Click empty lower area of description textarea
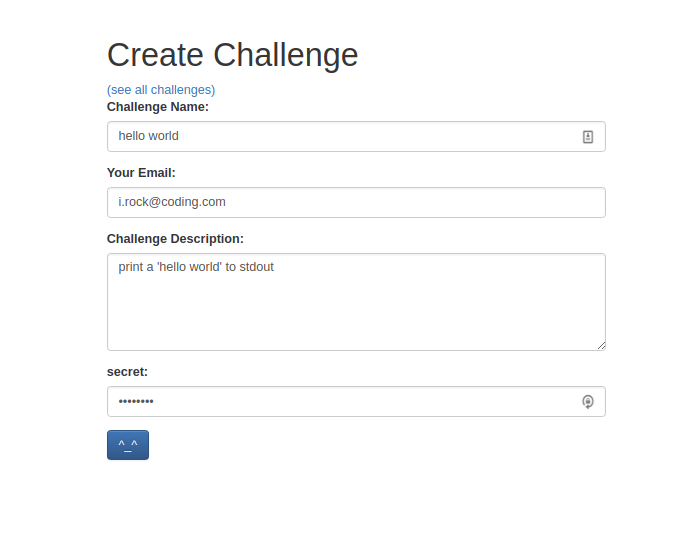This screenshot has width=699, height=550. (x=356, y=321)
